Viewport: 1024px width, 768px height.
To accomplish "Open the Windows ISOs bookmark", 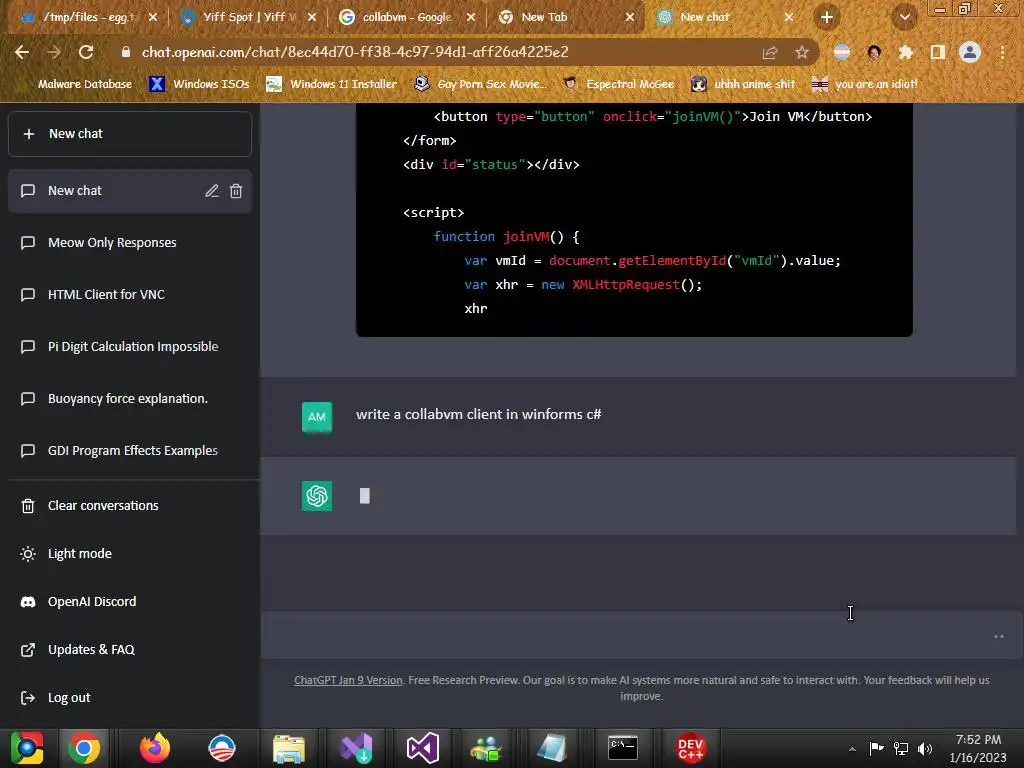I will pyautogui.click(x=199, y=84).
